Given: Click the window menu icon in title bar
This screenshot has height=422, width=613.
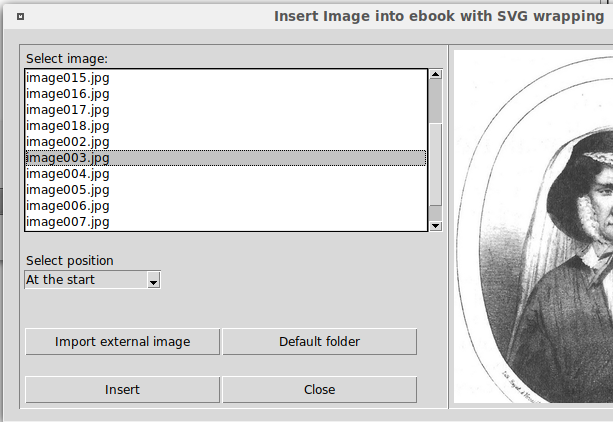Looking at the screenshot, I should coord(21,16).
